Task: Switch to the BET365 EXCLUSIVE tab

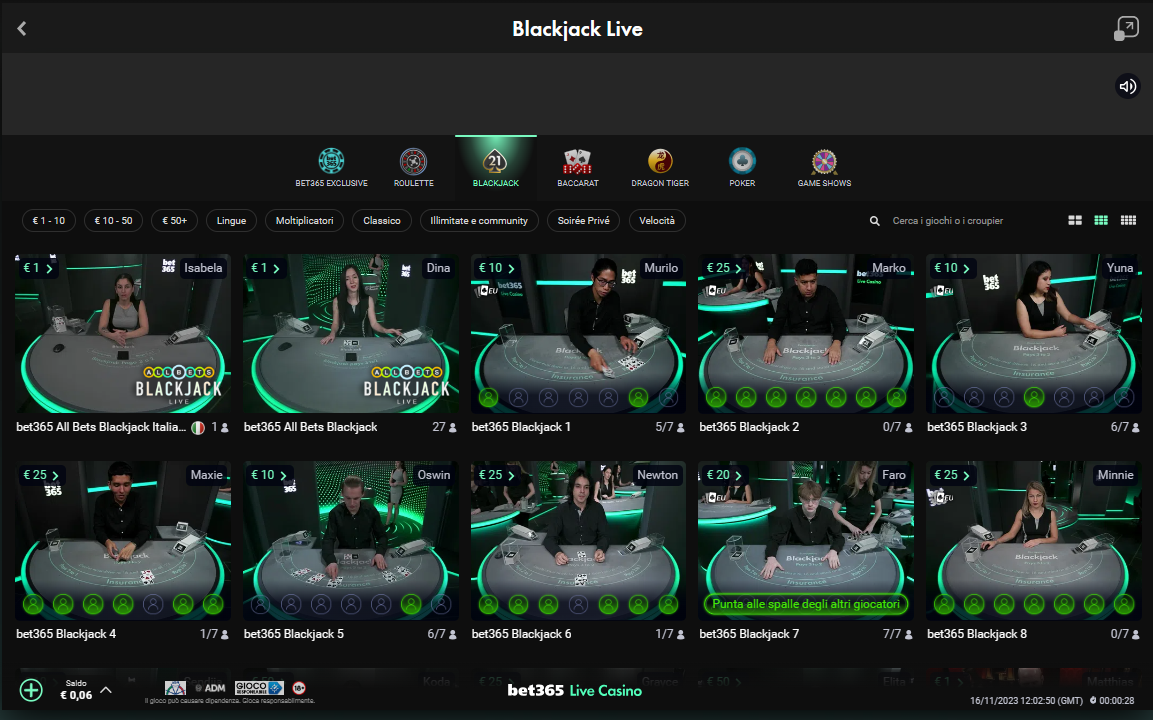Action: 332,168
